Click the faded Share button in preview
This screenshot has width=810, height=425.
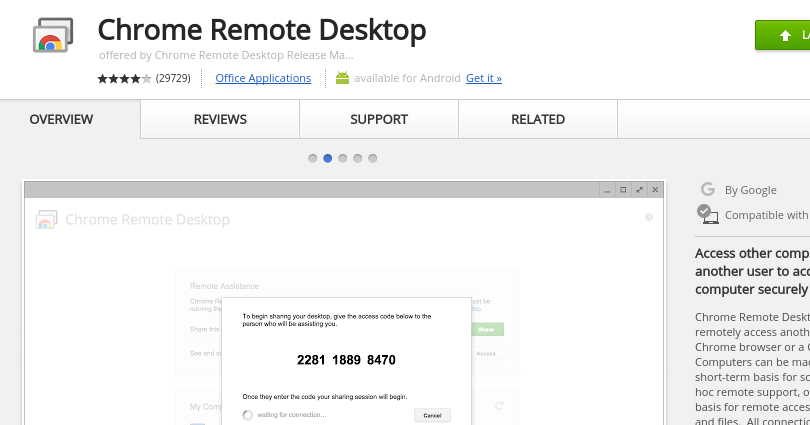click(487, 329)
